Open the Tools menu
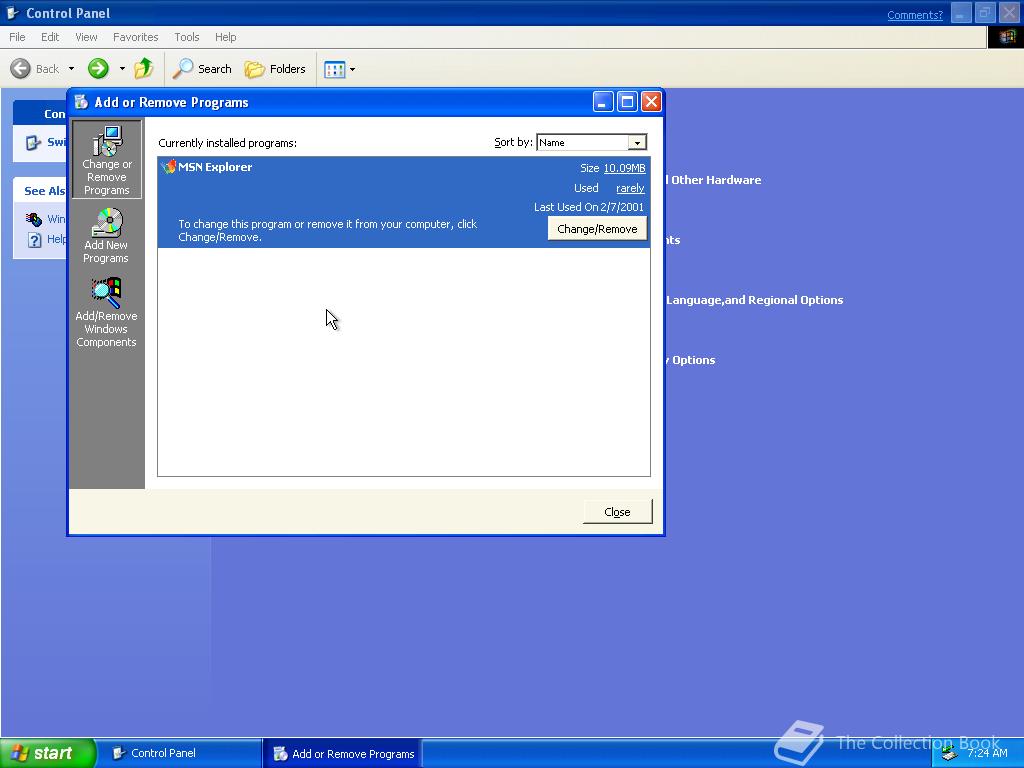The height and width of the screenshot is (768, 1024). point(186,37)
